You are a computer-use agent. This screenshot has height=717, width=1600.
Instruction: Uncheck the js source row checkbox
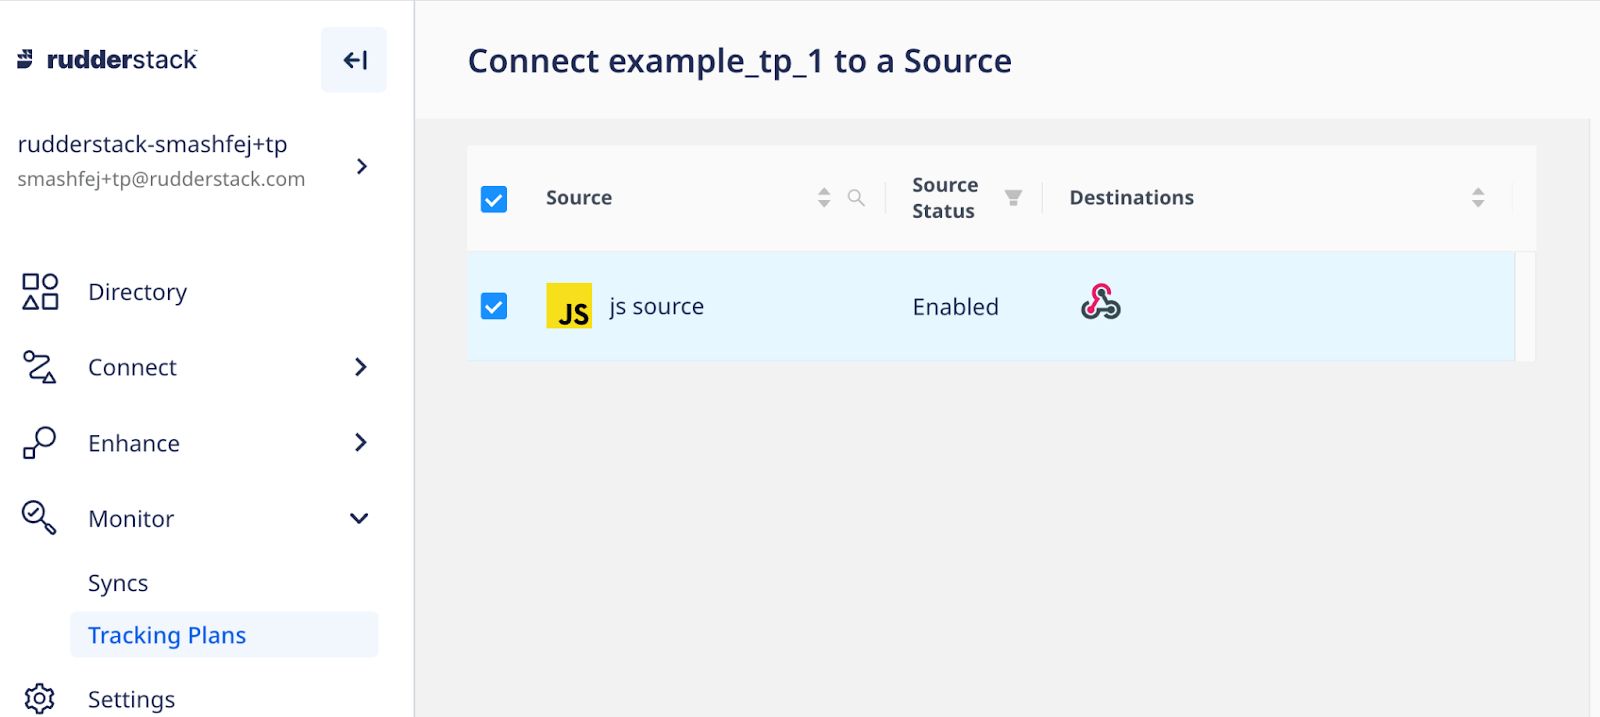494,306
